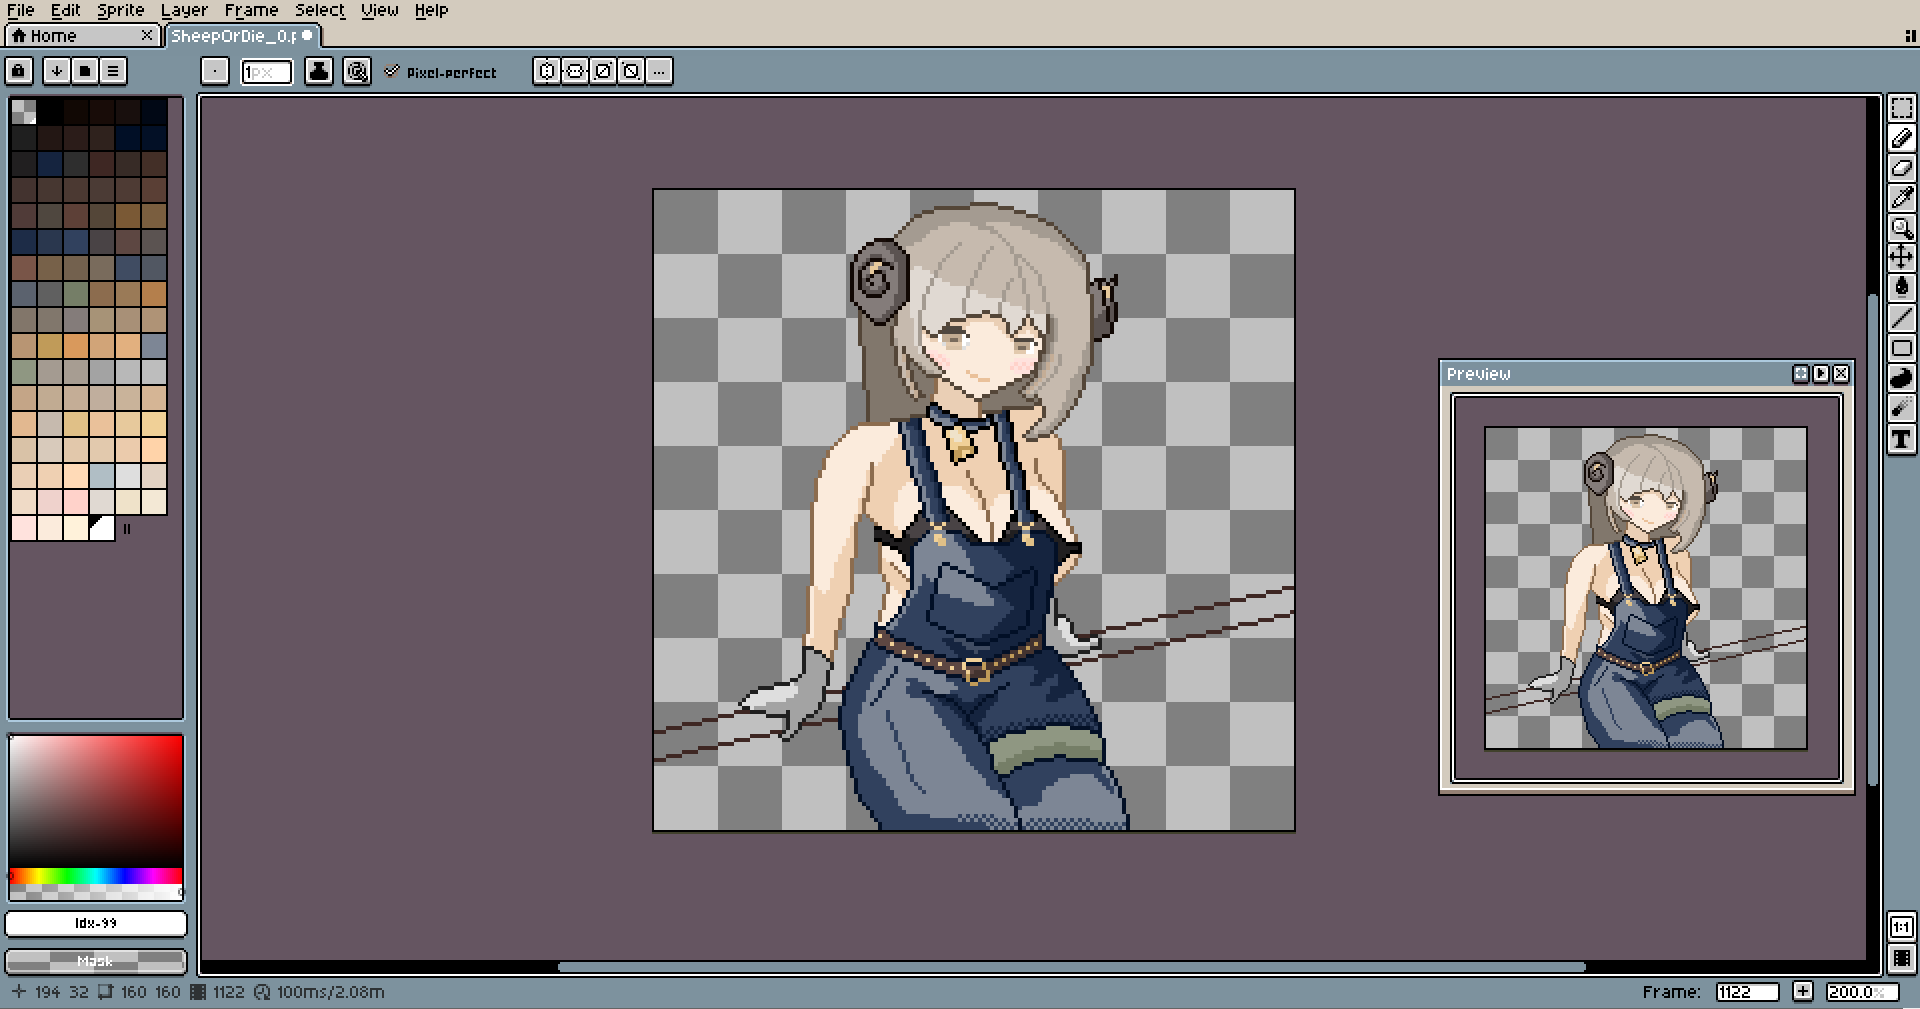
Task: Play animation in the Preview window
Action: (1821, 374)
